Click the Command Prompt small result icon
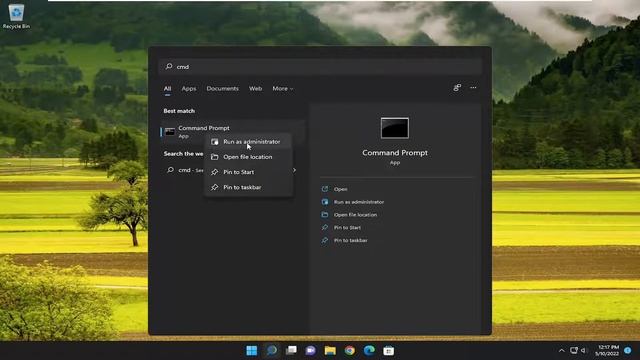The image size is (640, 360). [170, 132]
